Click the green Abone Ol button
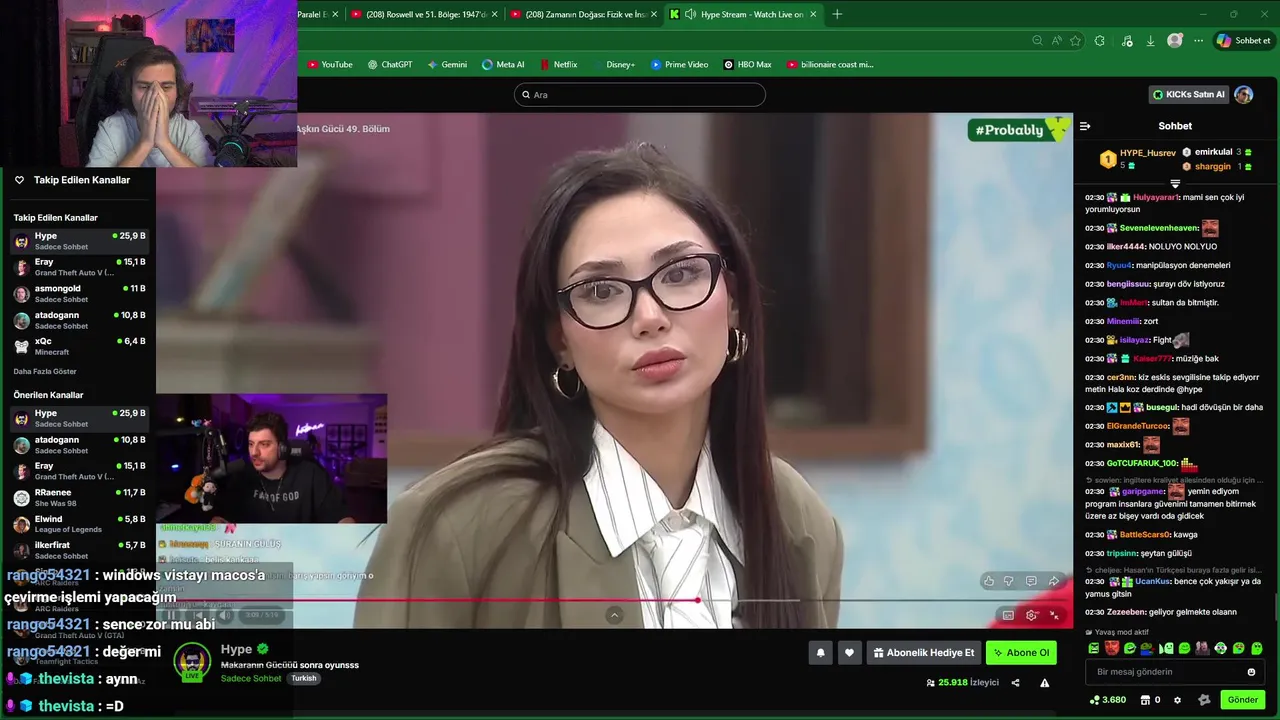 pos(1021,653)
